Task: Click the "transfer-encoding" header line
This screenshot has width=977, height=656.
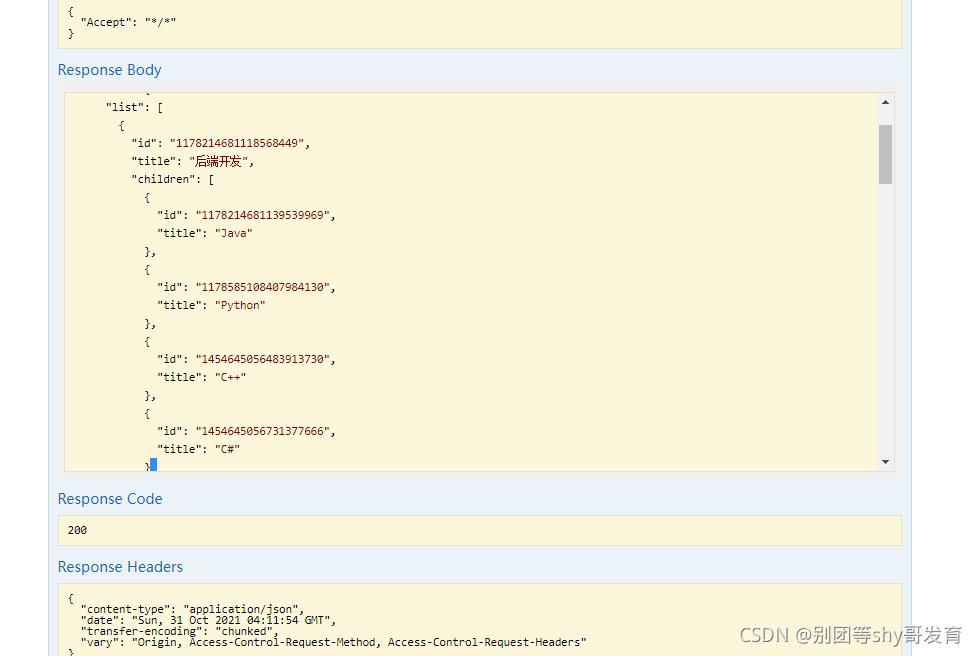Action: click(x=179, y=631)
